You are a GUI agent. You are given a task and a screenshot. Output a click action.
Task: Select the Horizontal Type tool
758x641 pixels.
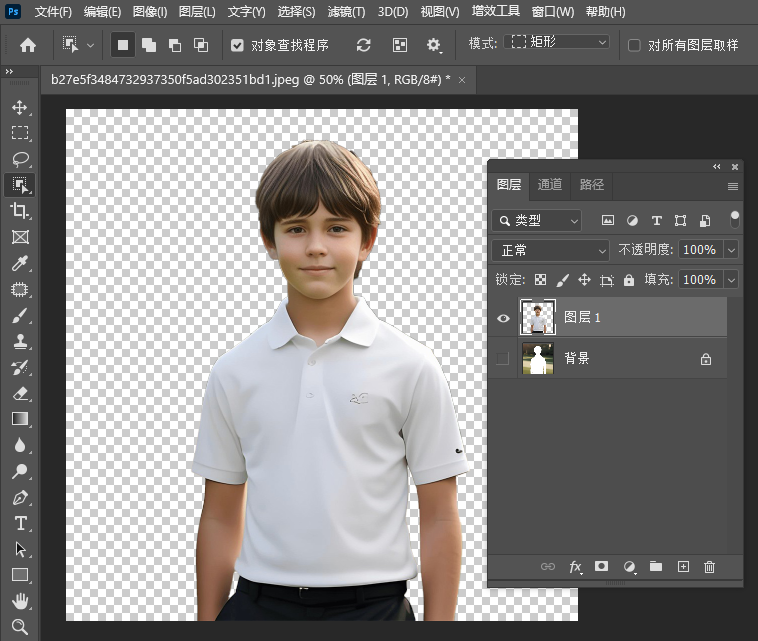20,523
